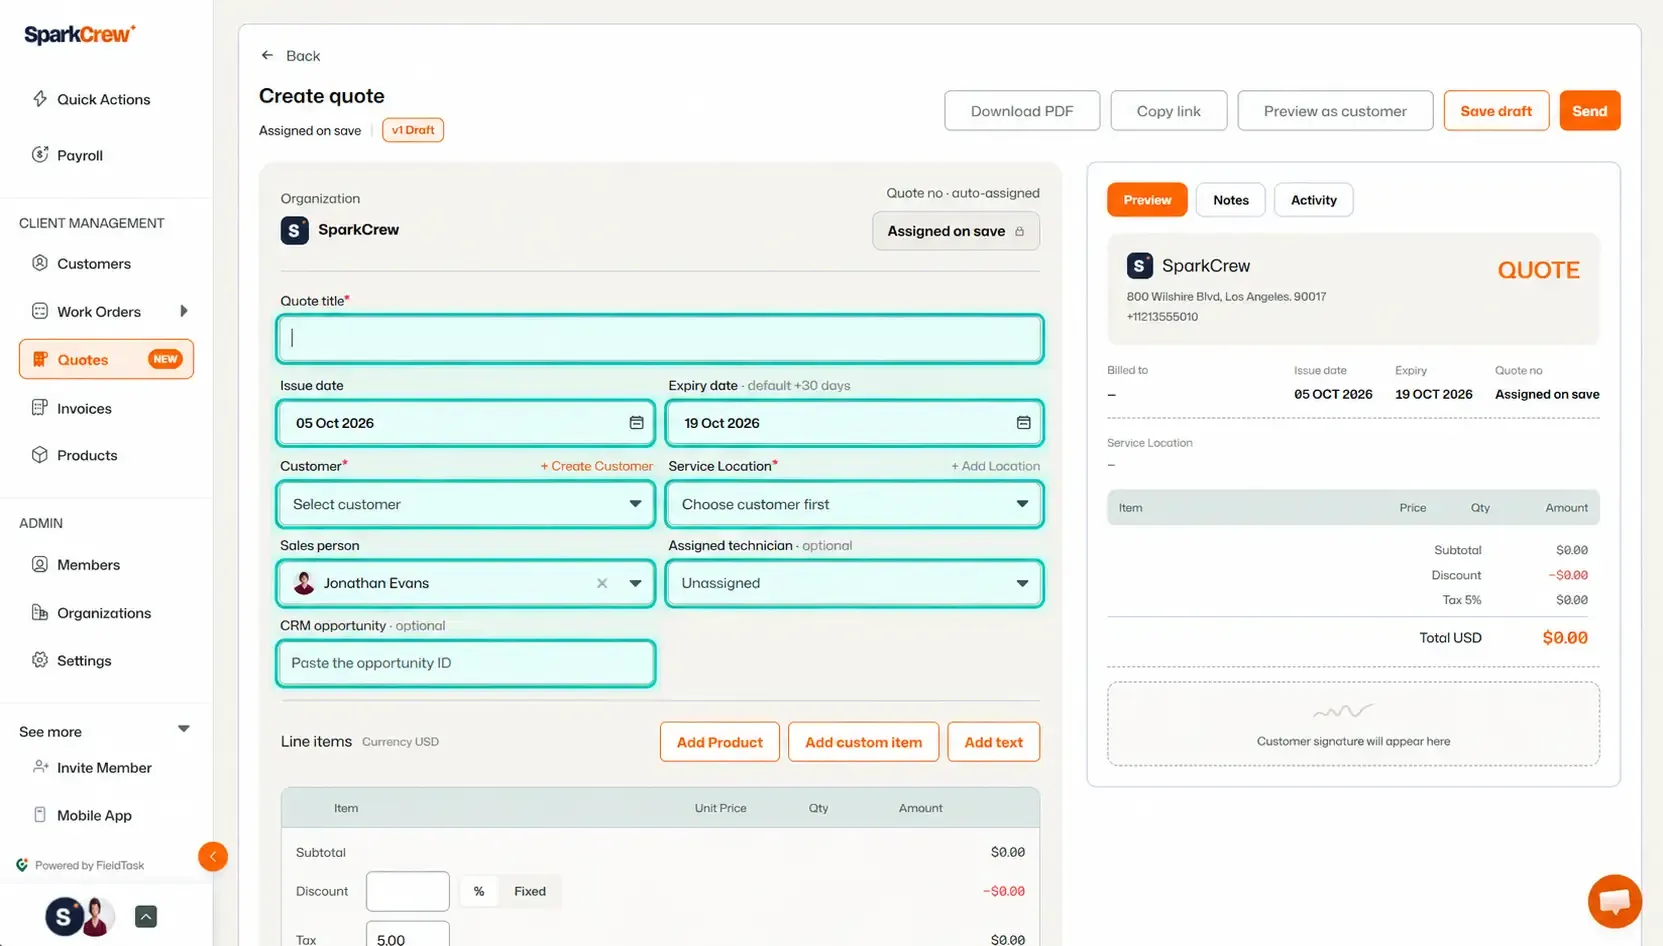1663x946 pixels.
Task: Click the Invite Member icon
Action: [40, 767]
